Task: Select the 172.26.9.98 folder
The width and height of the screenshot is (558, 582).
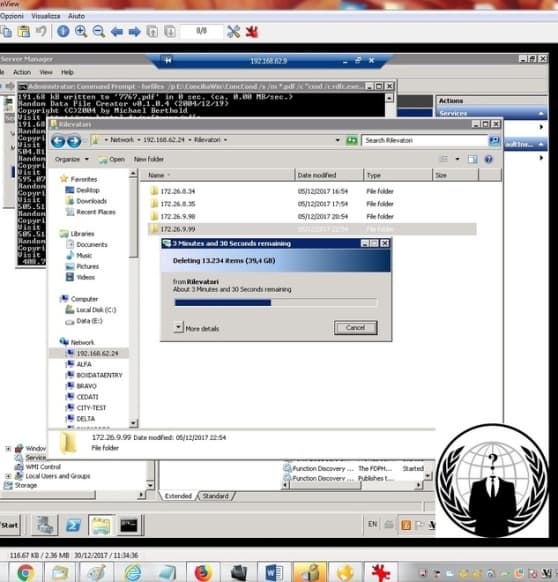Action: (x=177, y=216)
